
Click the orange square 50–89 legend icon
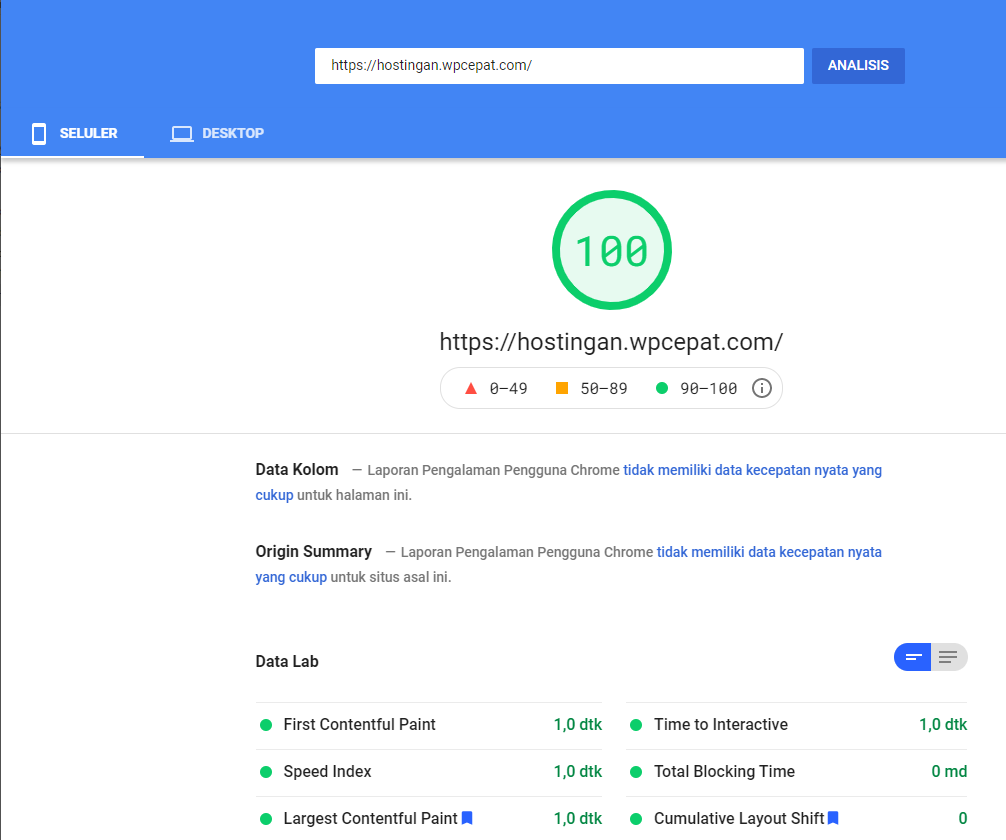pyautogui.click(x=562, y=388)
